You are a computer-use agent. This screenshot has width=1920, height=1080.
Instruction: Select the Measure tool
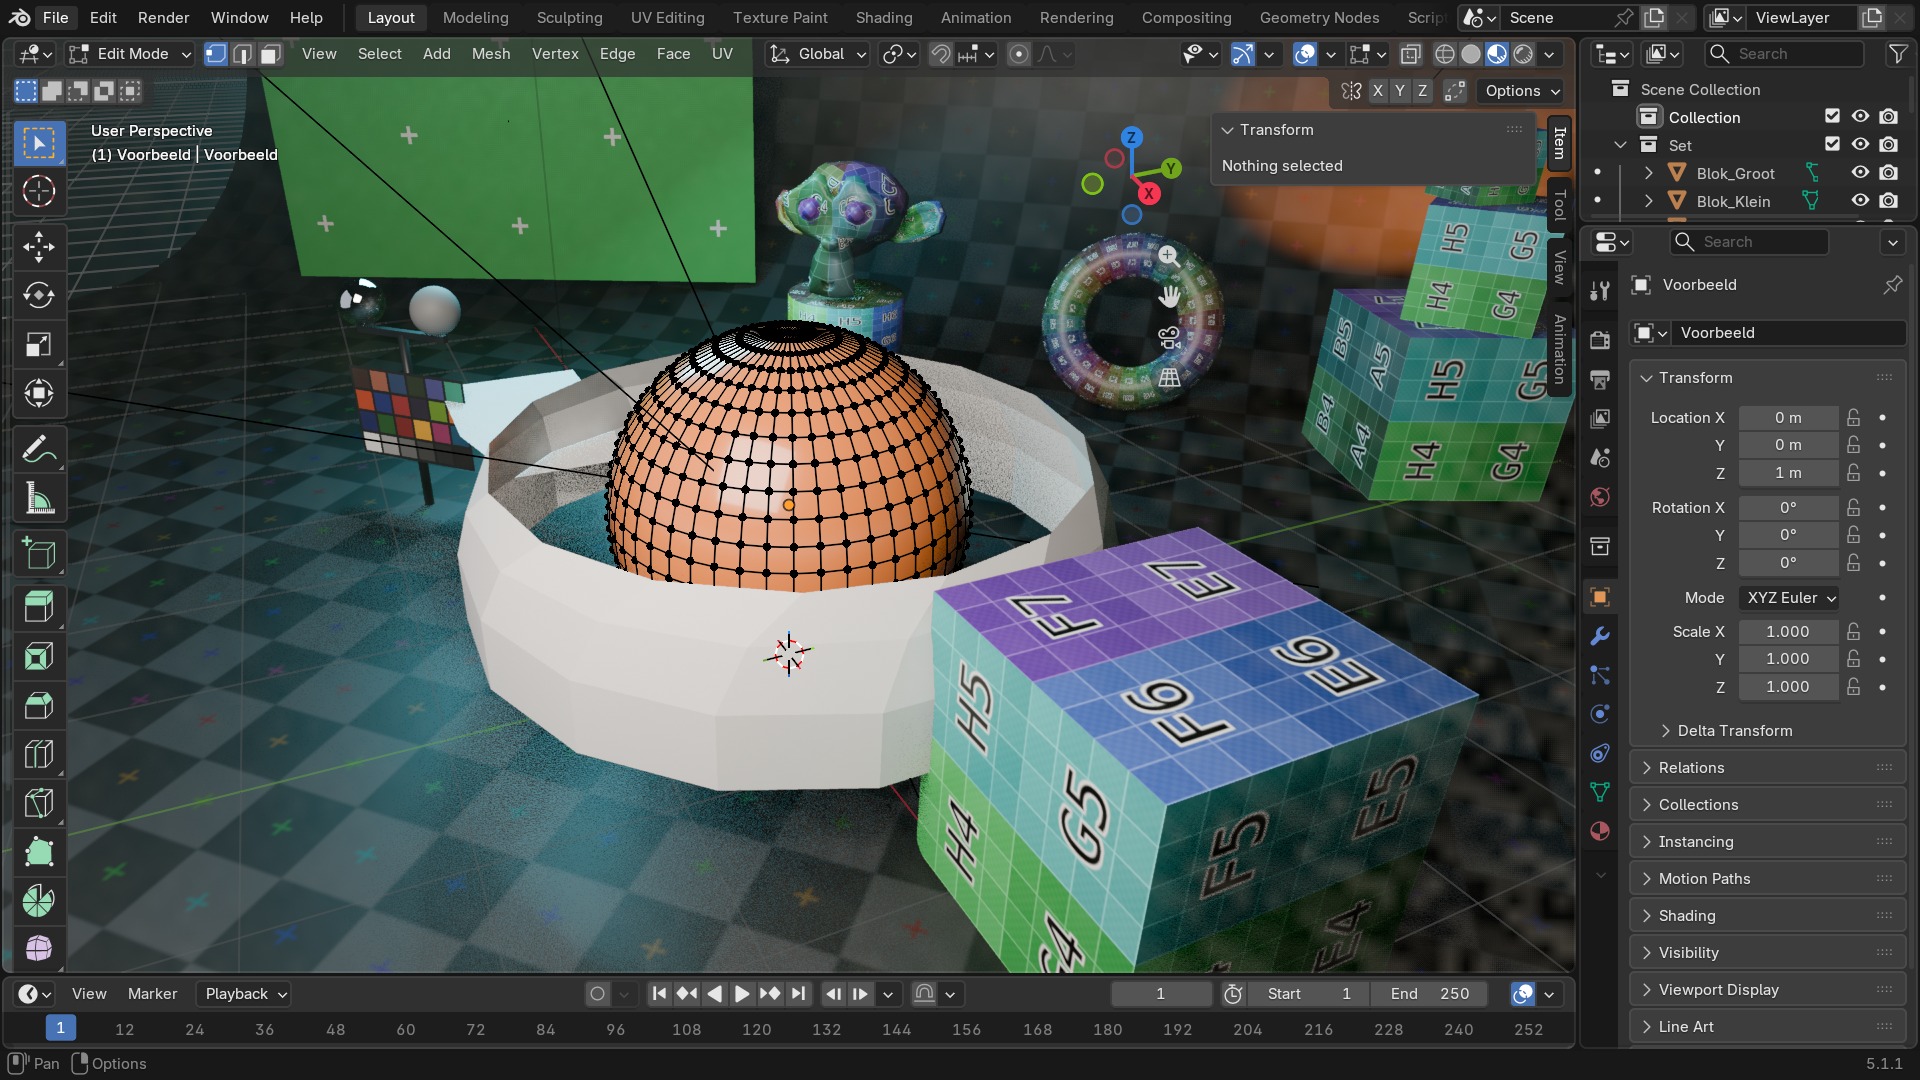point(39,499)
